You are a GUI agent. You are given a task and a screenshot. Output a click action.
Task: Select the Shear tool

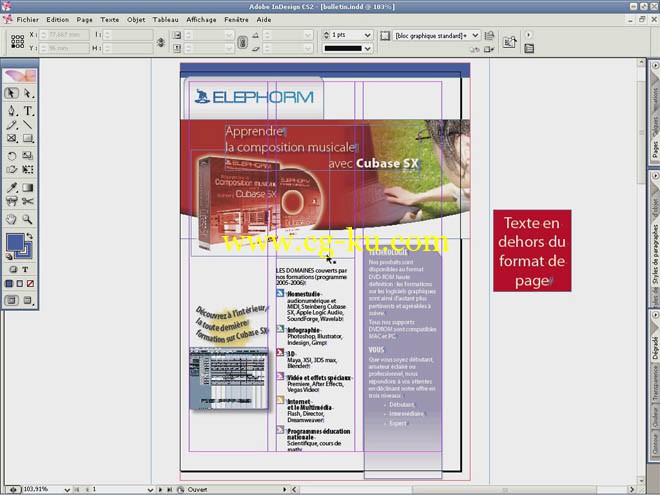[12, 169]
